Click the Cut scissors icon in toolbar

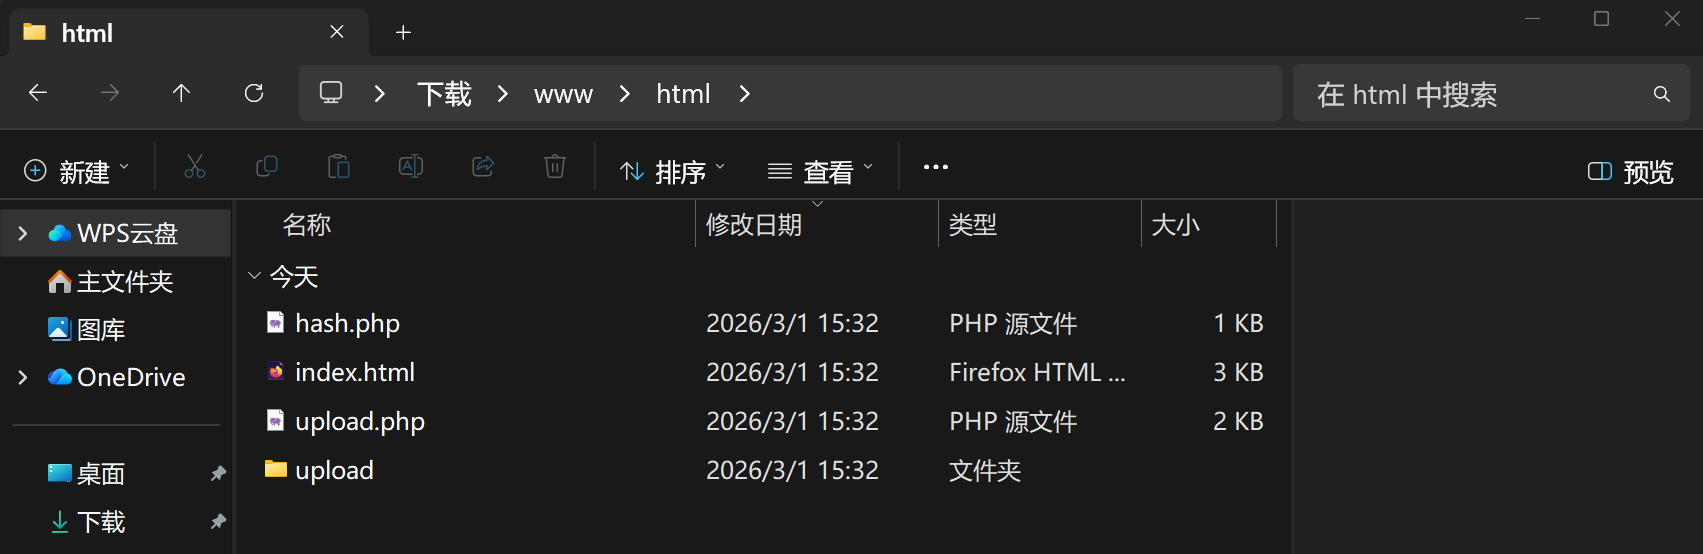coord(195,167)
